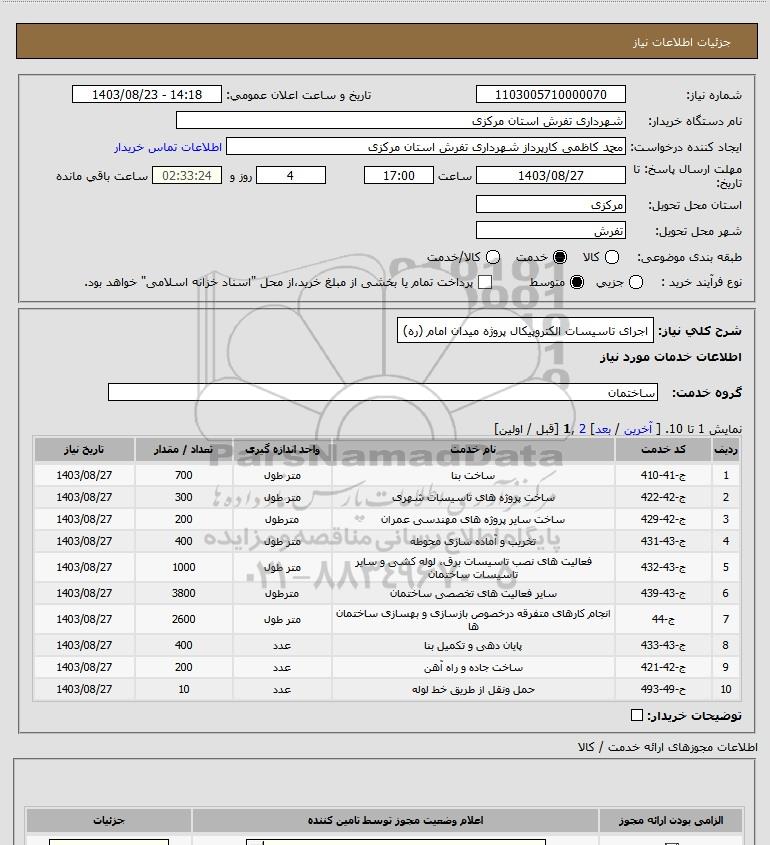Image resolution: width=770 pixels, height=845 pixels.
Task: Click the remaining days field showing 4
Action: pos(290,175)
